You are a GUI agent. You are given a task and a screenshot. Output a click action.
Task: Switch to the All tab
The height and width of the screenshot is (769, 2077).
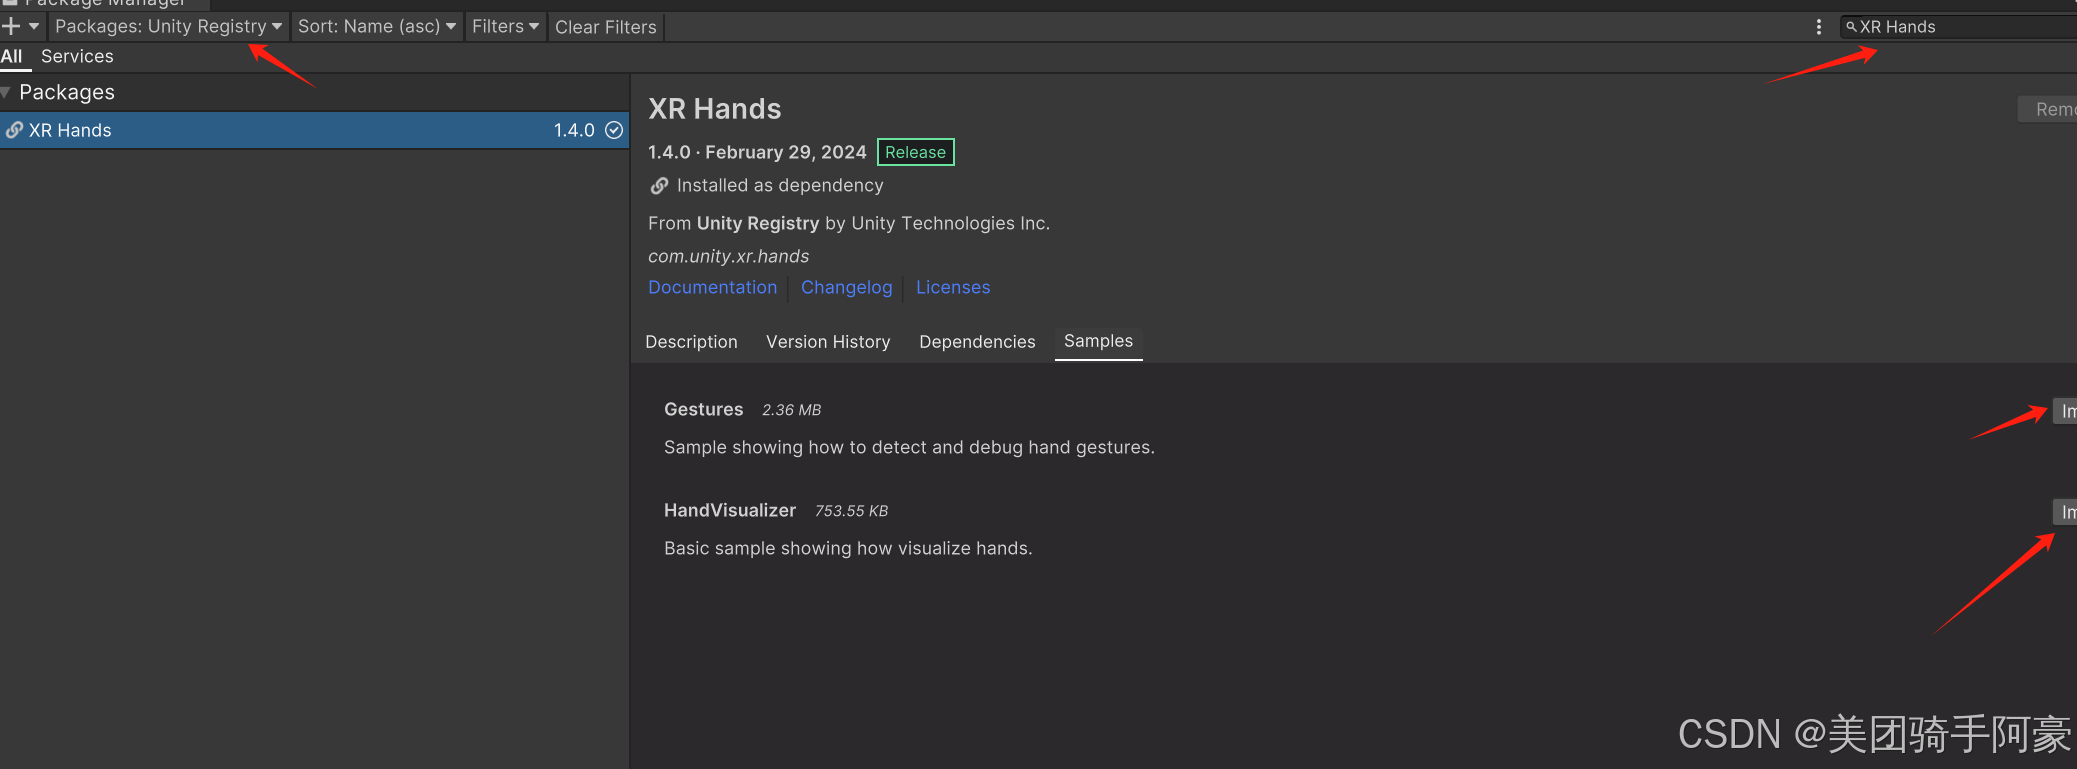click(12, 57)
